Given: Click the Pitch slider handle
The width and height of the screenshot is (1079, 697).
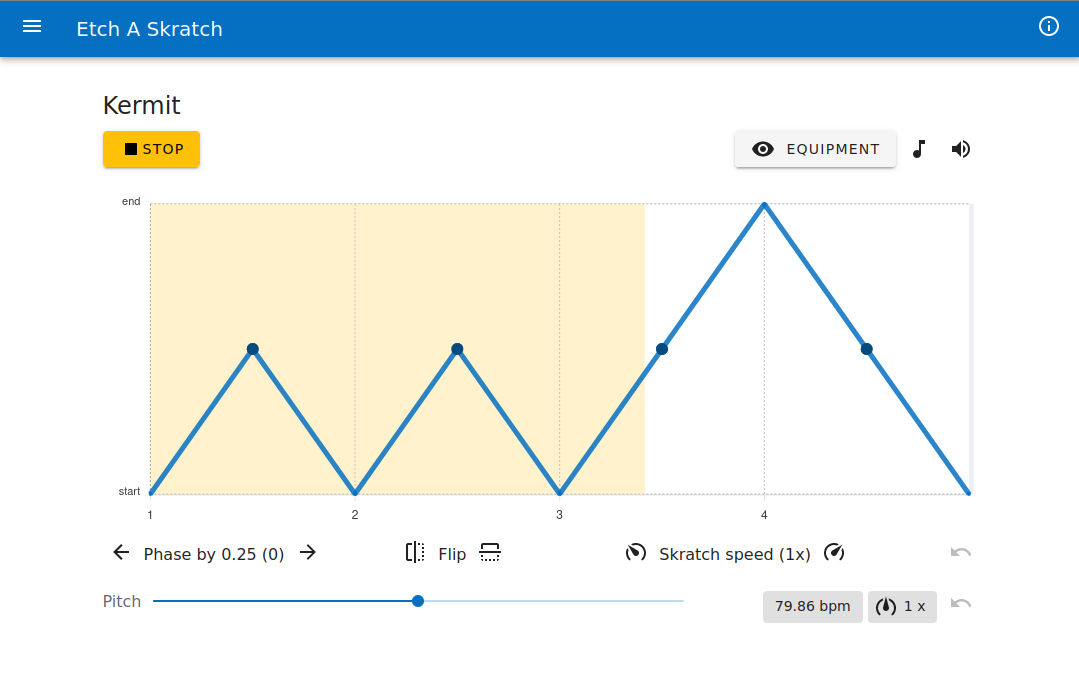Looking at the screenshot, I should tap(418, 601).
